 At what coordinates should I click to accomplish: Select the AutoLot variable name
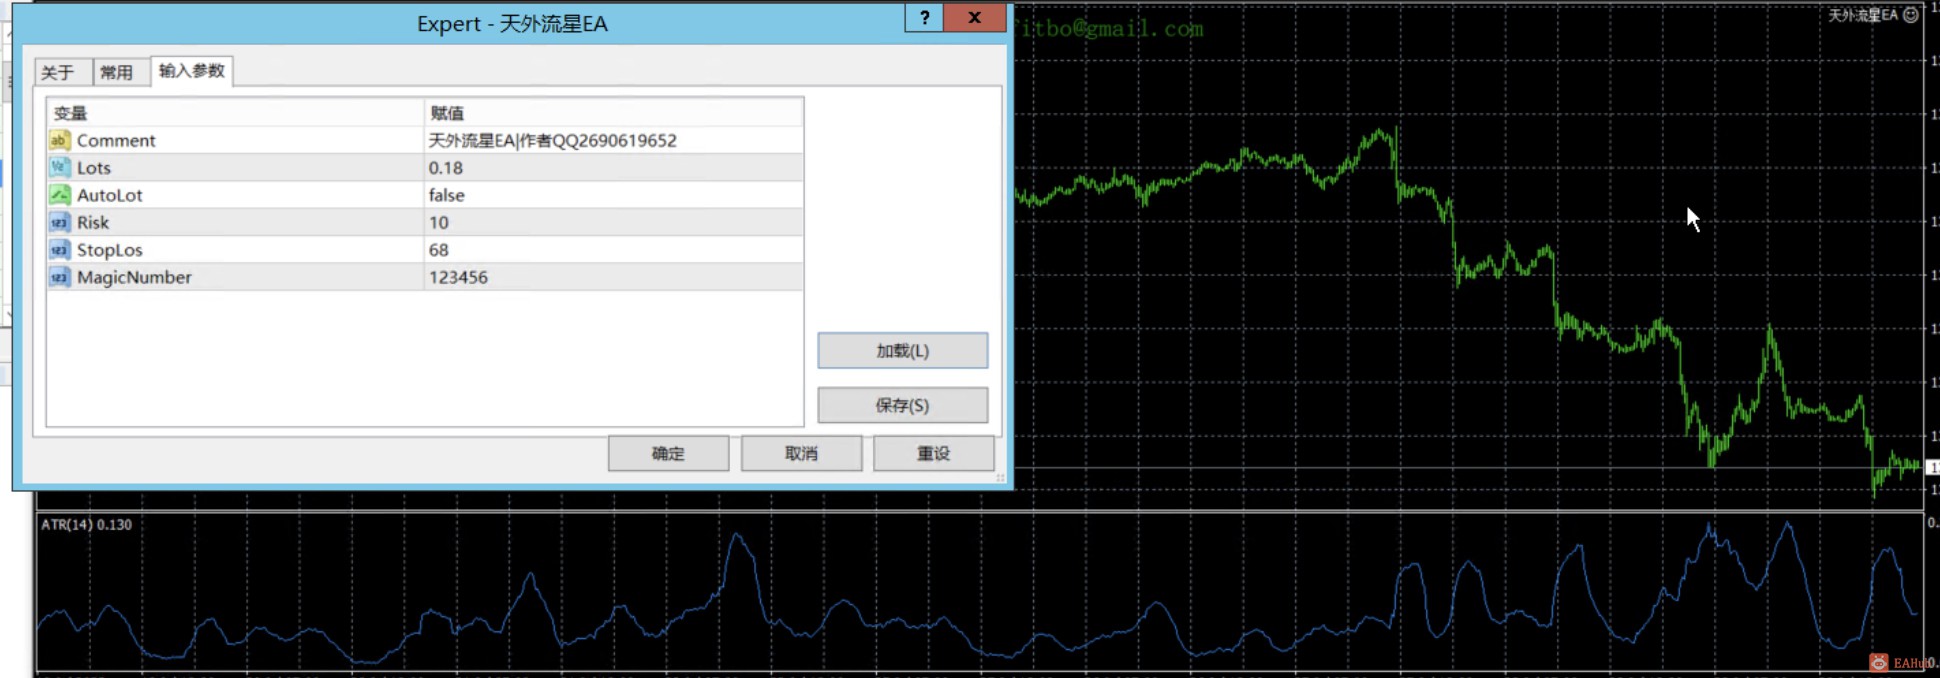(110, 195)
